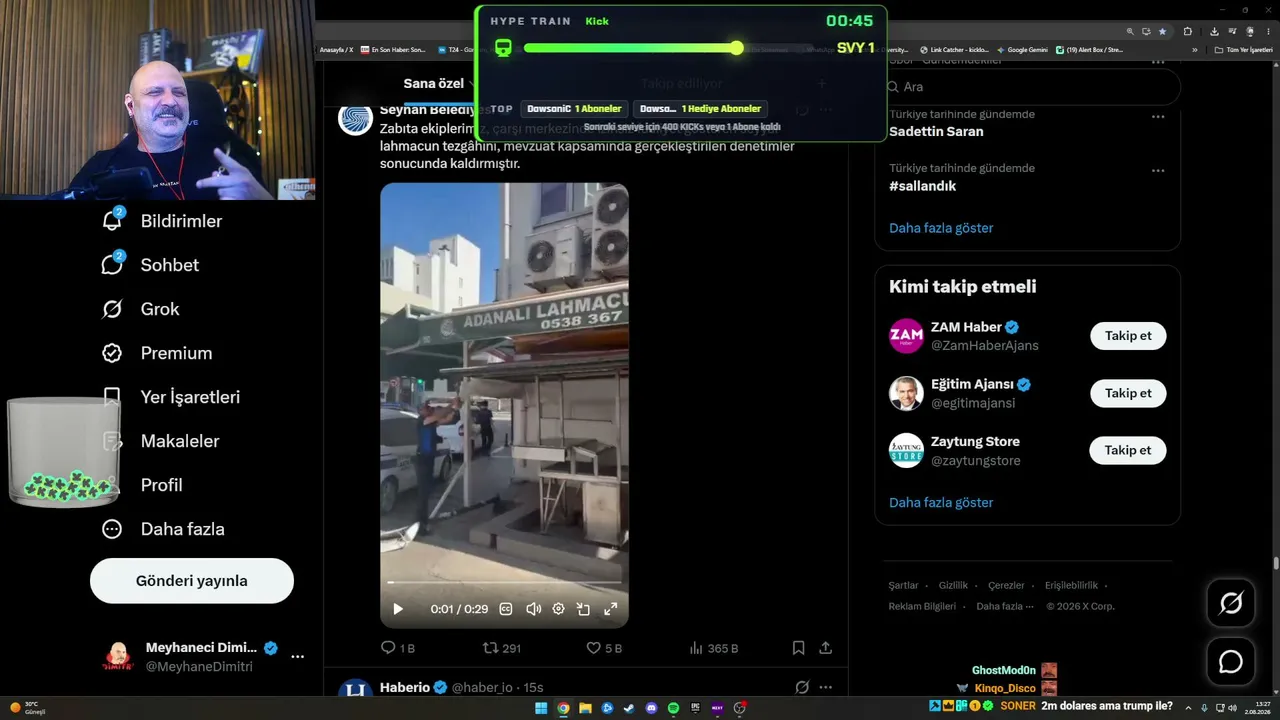Open video settings gear icon
This screenshot has height=720, width=1280.
click(x=558, y=609)
